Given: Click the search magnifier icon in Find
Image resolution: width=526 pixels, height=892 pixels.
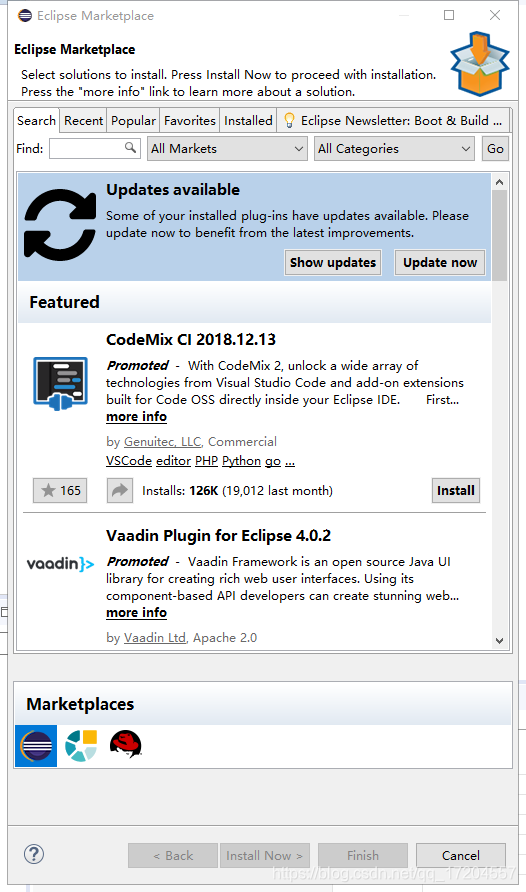Looking at the screenshot, I should coord(131,148).
